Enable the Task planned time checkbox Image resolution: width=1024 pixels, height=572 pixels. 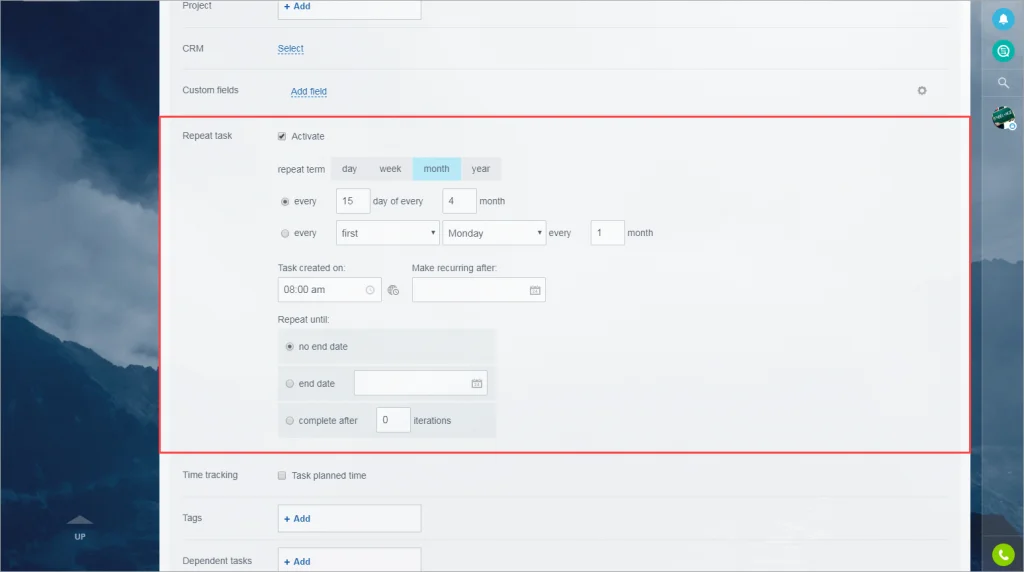[282, 476]
